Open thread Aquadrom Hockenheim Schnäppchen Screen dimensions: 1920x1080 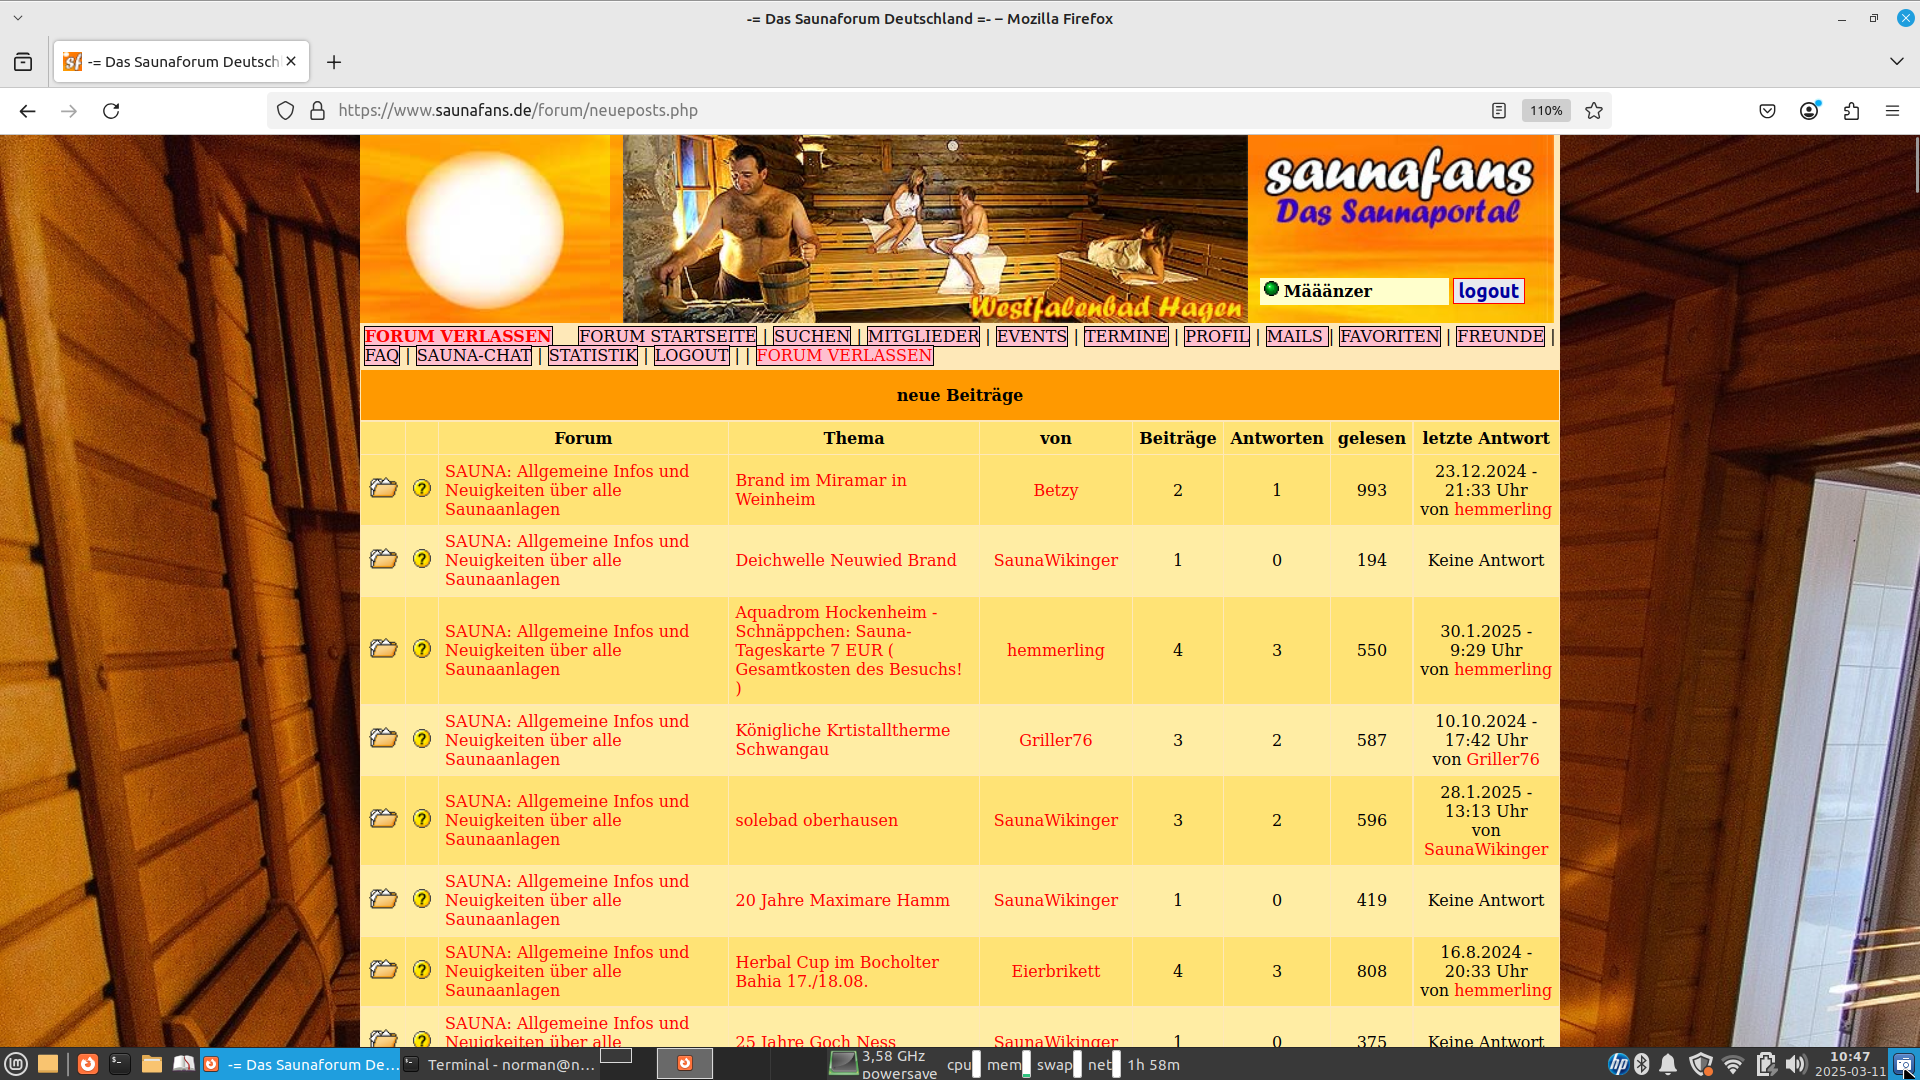[849, 650]
